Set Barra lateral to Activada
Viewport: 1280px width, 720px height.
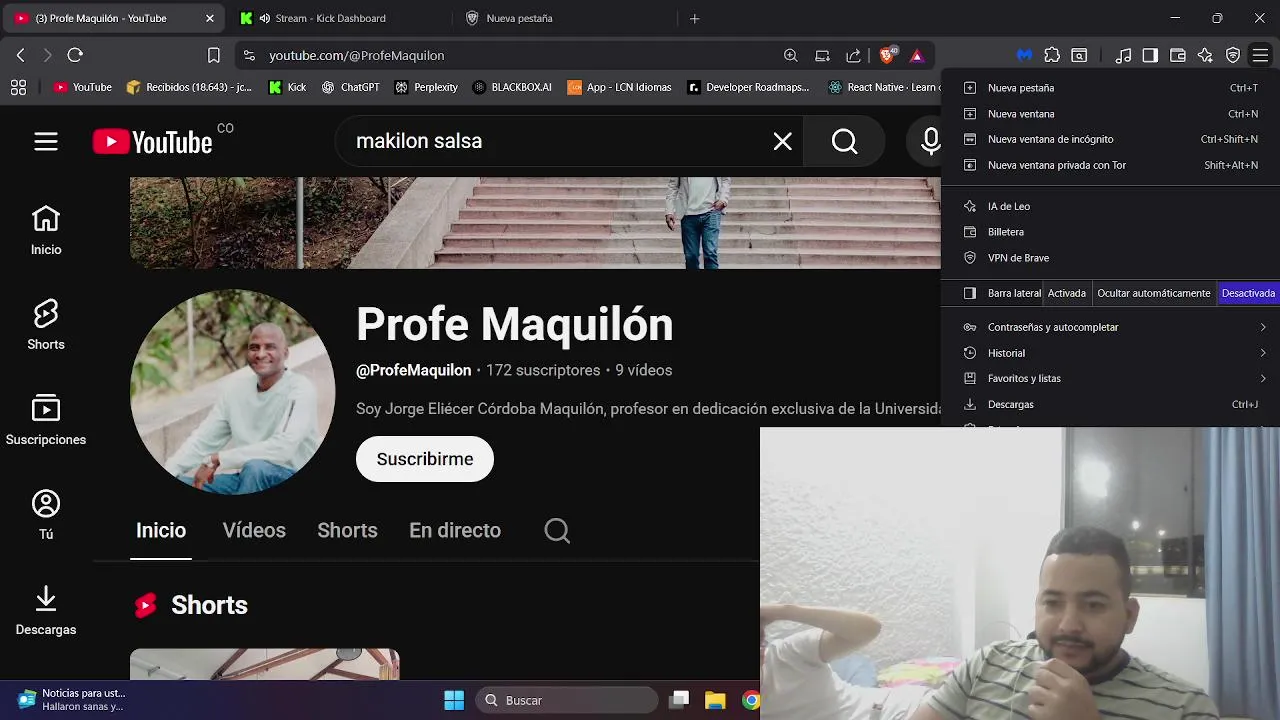click(x=1067, y=293)
